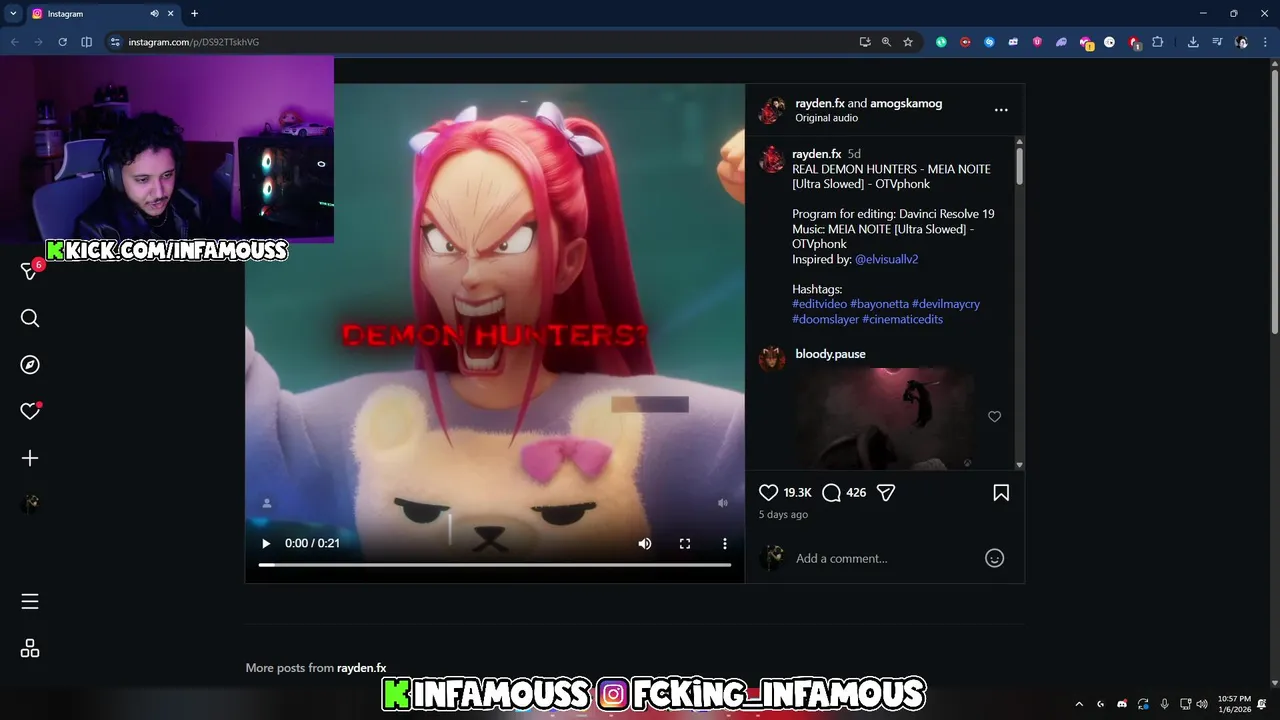Open the #editvideo hashtag

pos(819,304)
